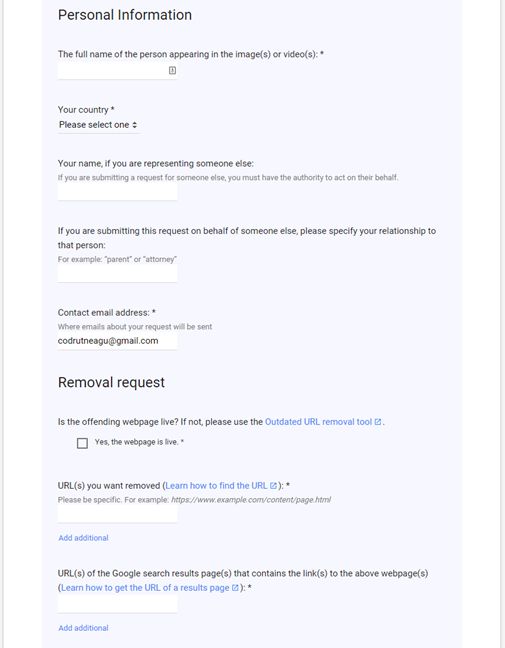
Task: Click the autofill icon in full name field
Action: click(172, 70)
